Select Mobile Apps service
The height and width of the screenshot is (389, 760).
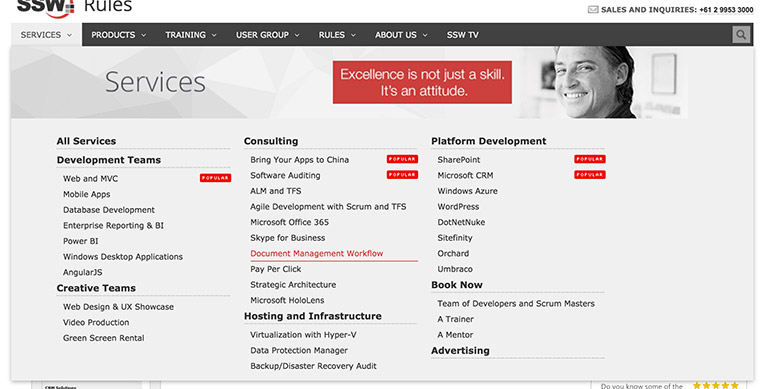(86, 194)
